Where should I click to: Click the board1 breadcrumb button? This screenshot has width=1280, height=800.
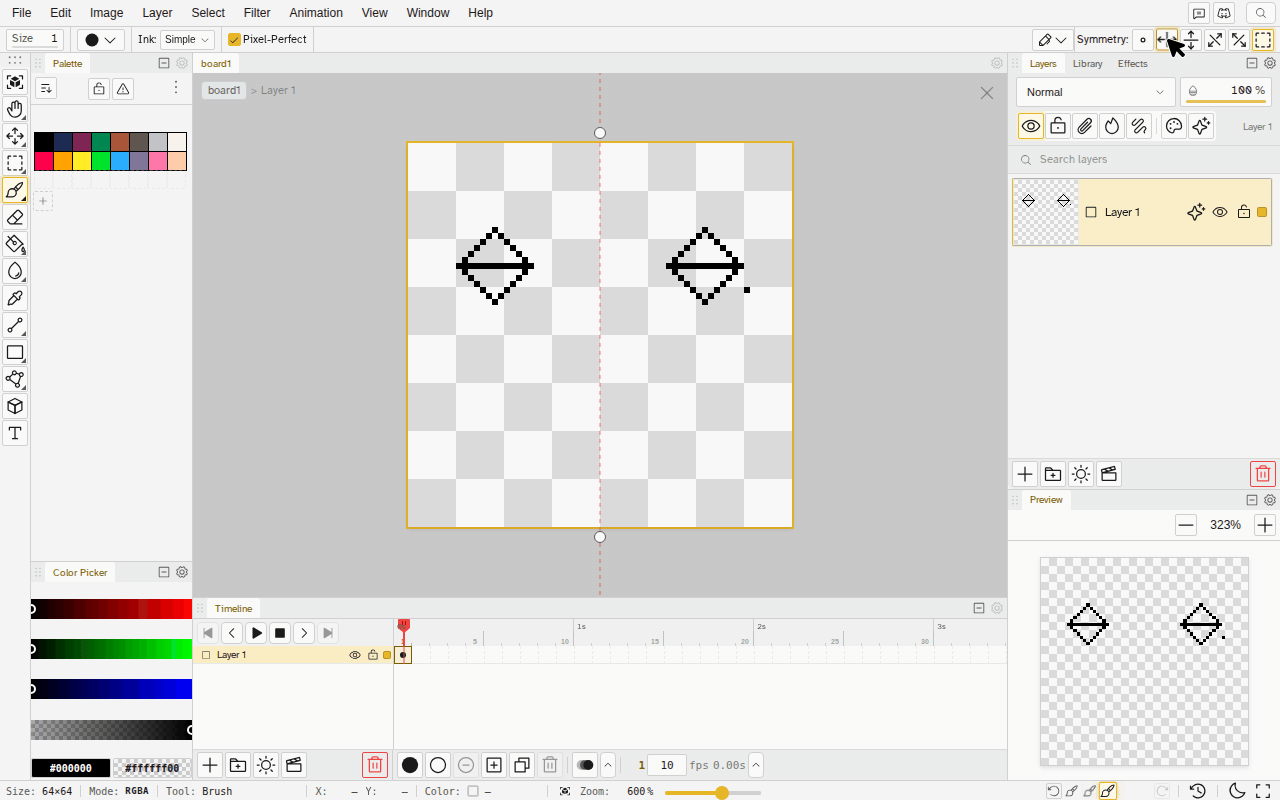click(224, 90)
